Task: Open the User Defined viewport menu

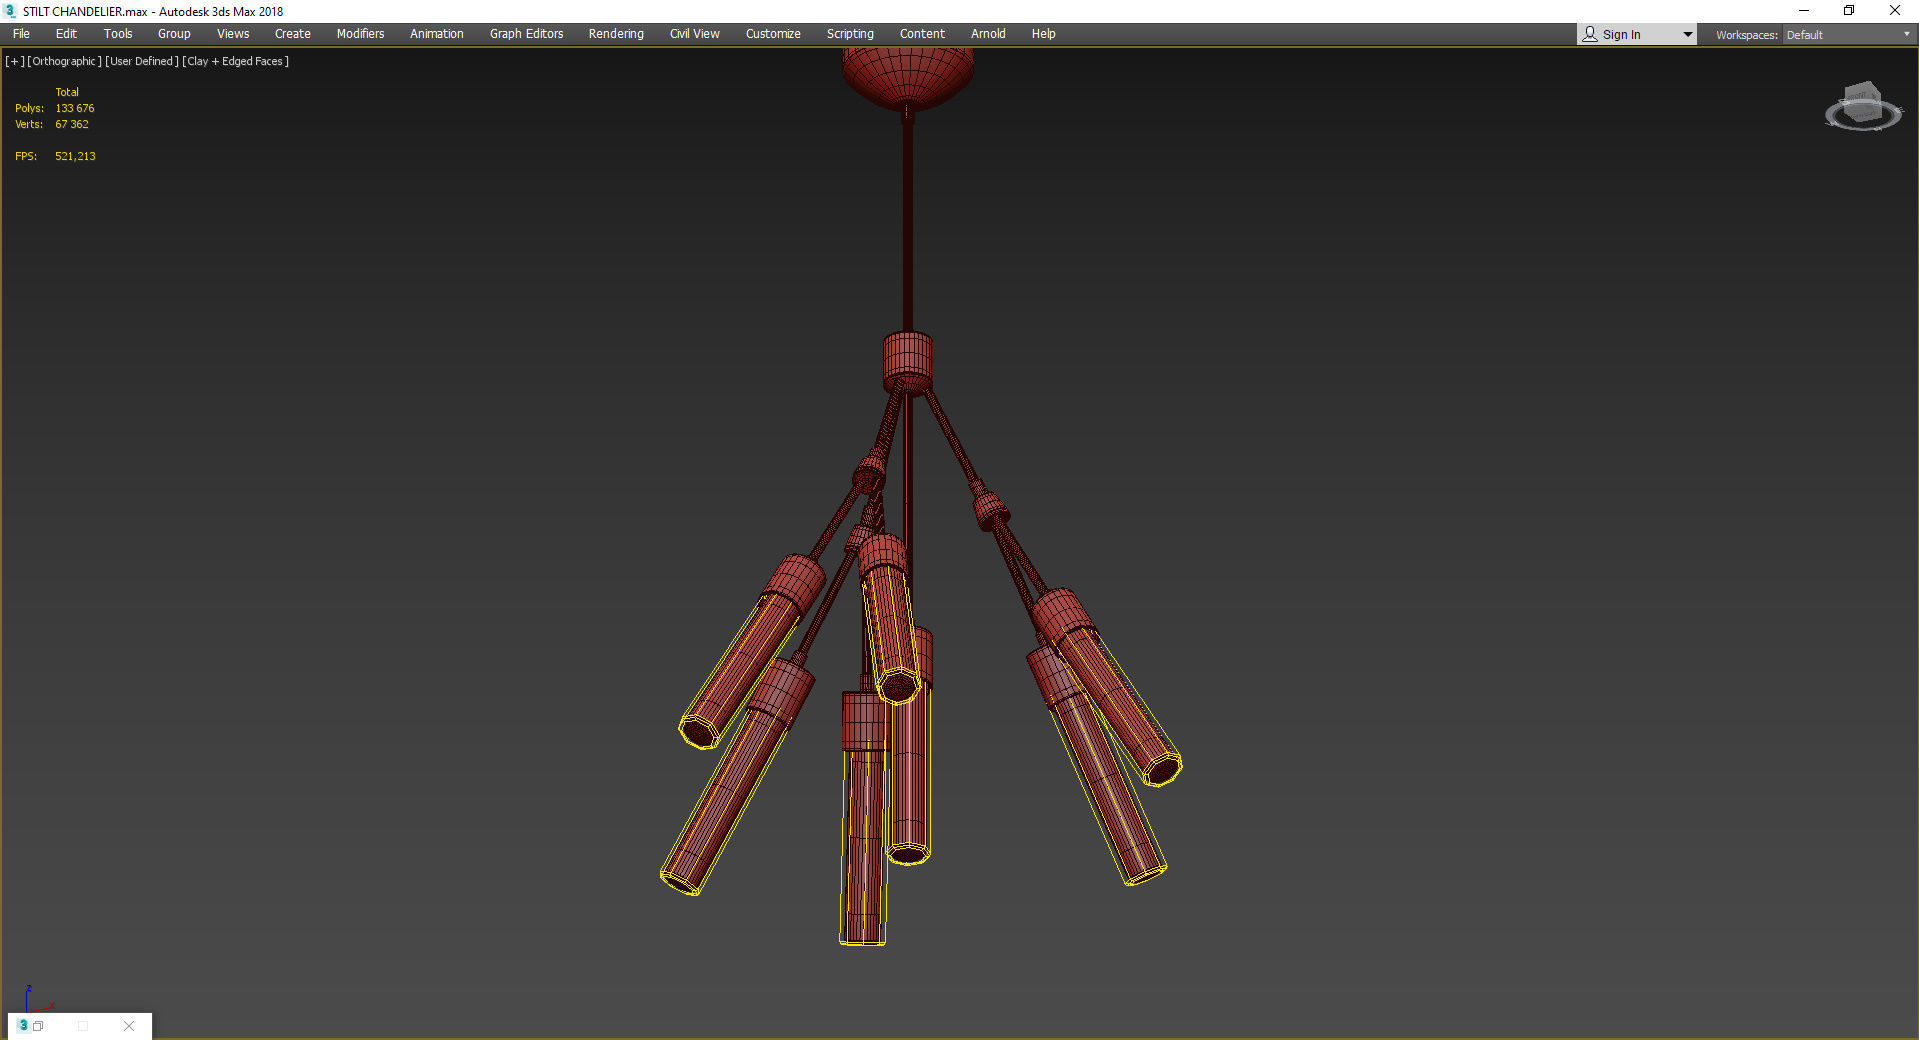Action: [142, 61]
